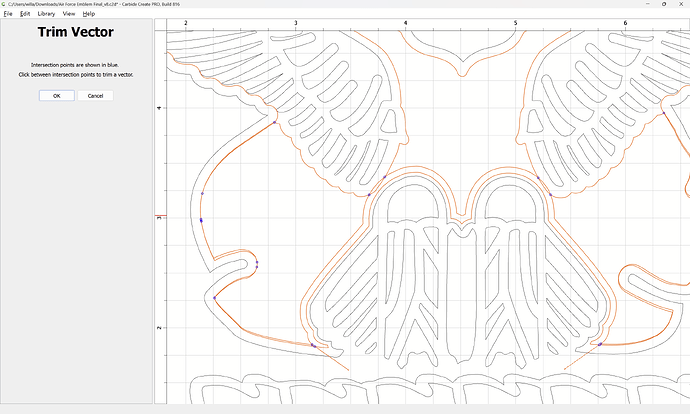
Task: Click 'Intersection points are shown in blue' text
Action: (75, 65)
